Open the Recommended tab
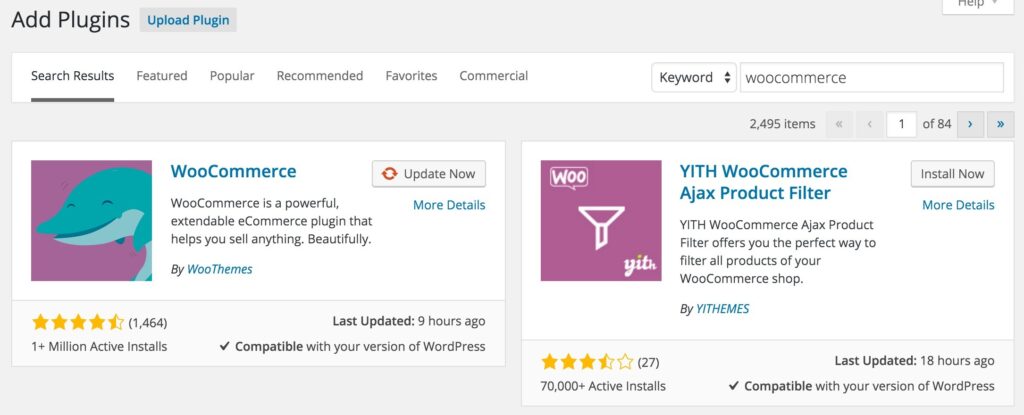1024x415 pixels. (320, 76)
